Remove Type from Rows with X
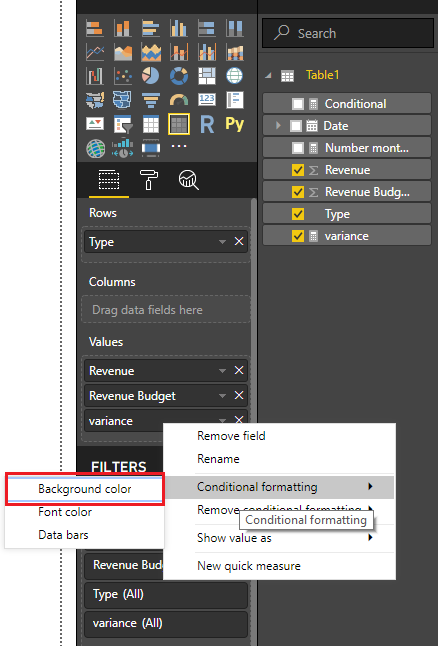This screenshot has width=438, height=646. tap(239, 241)
